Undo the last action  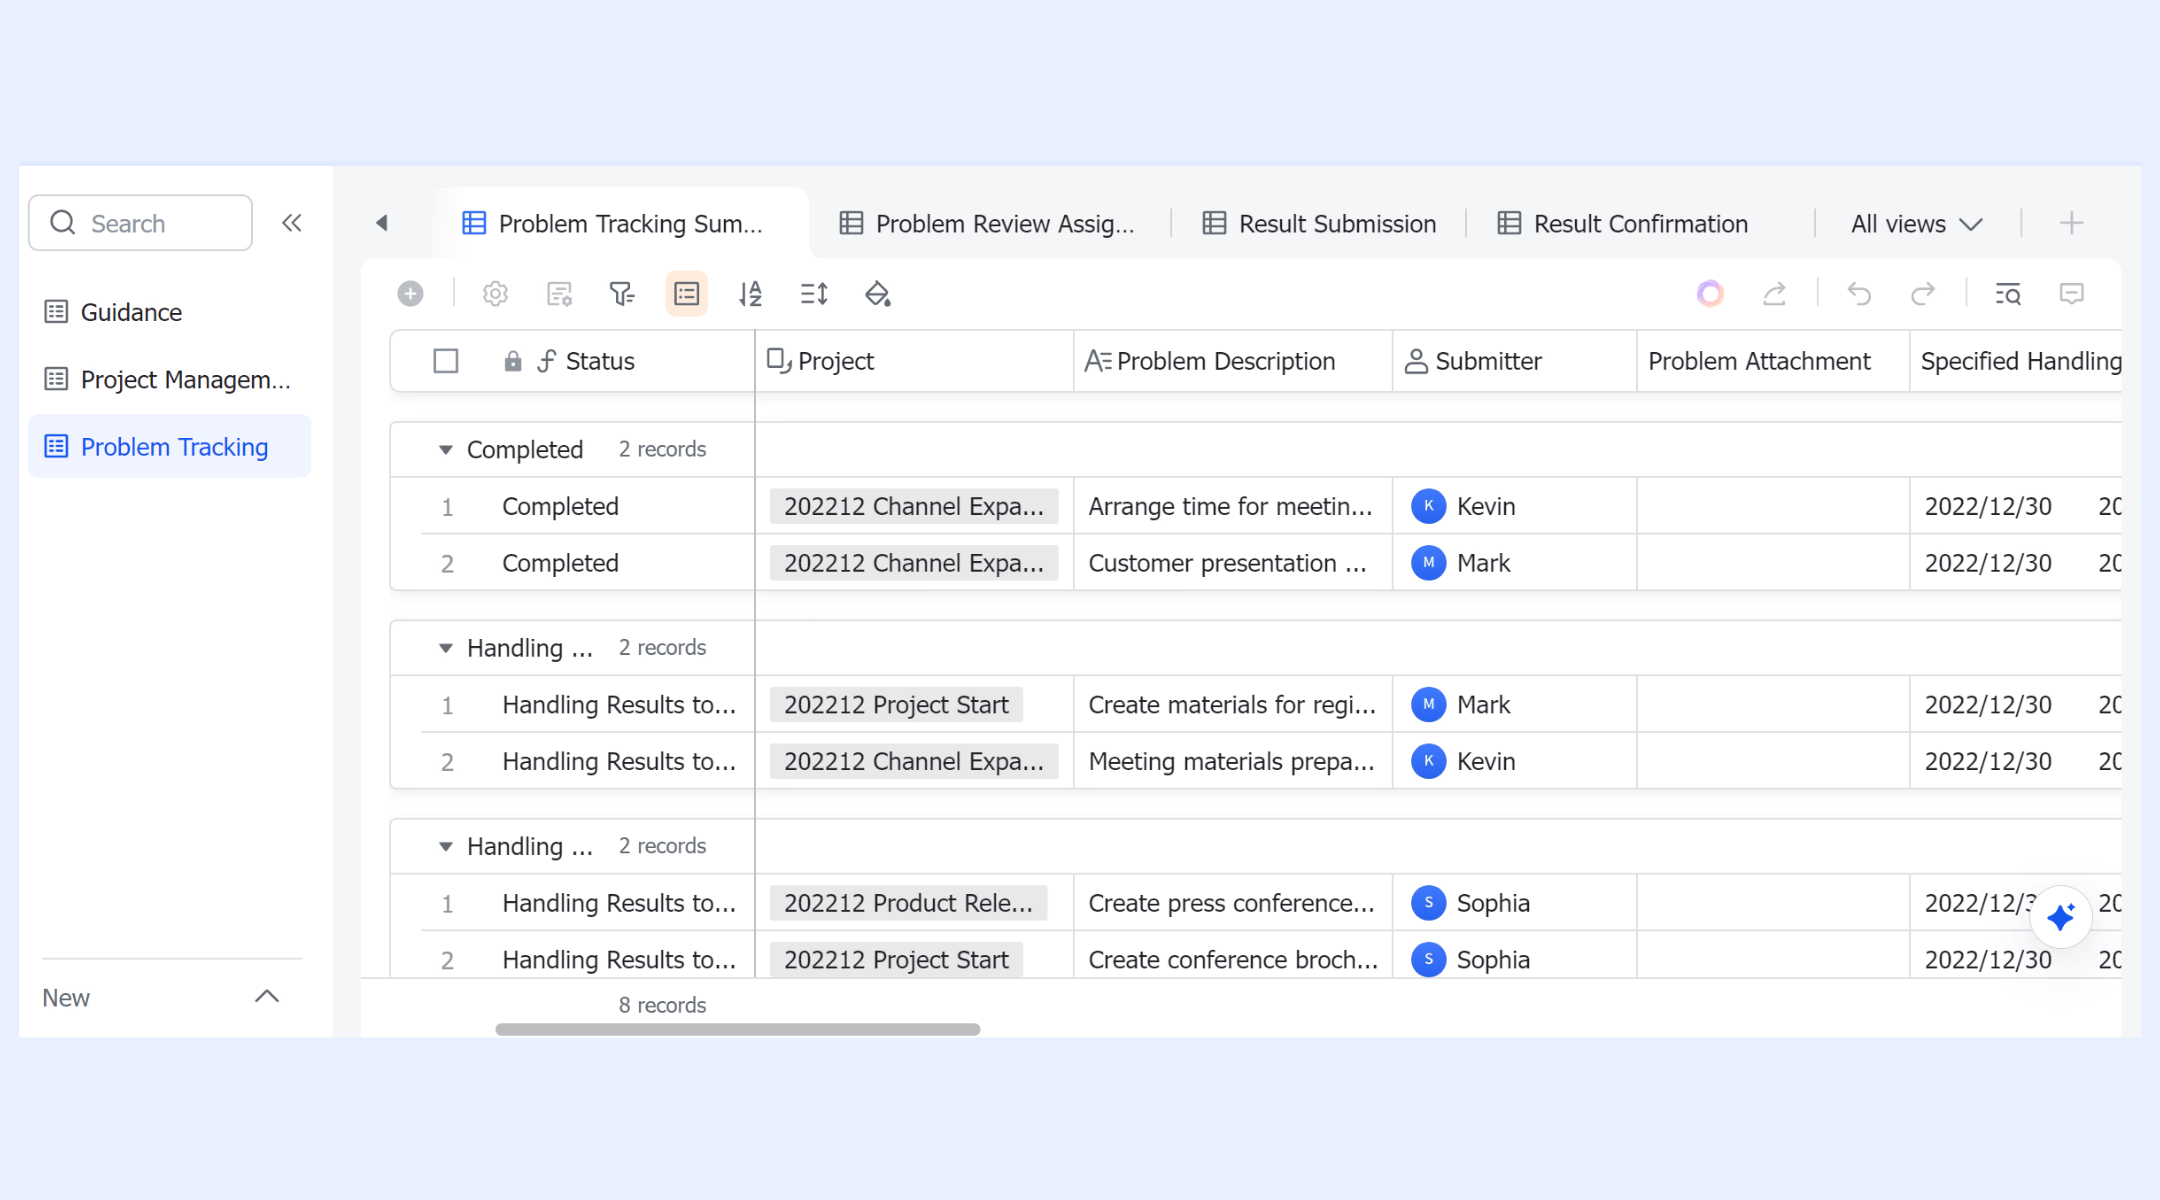(1859, 294)
